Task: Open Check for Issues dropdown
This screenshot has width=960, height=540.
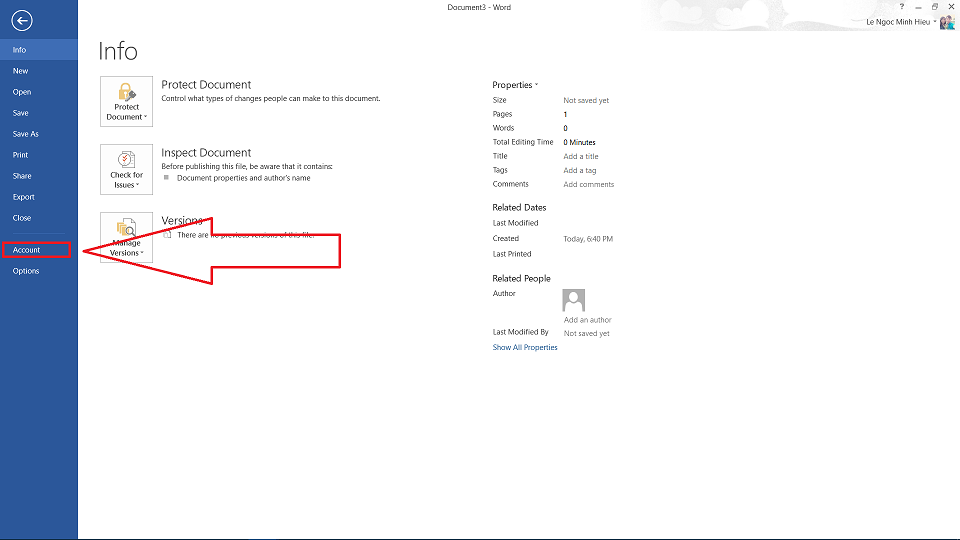Action: 126,170
